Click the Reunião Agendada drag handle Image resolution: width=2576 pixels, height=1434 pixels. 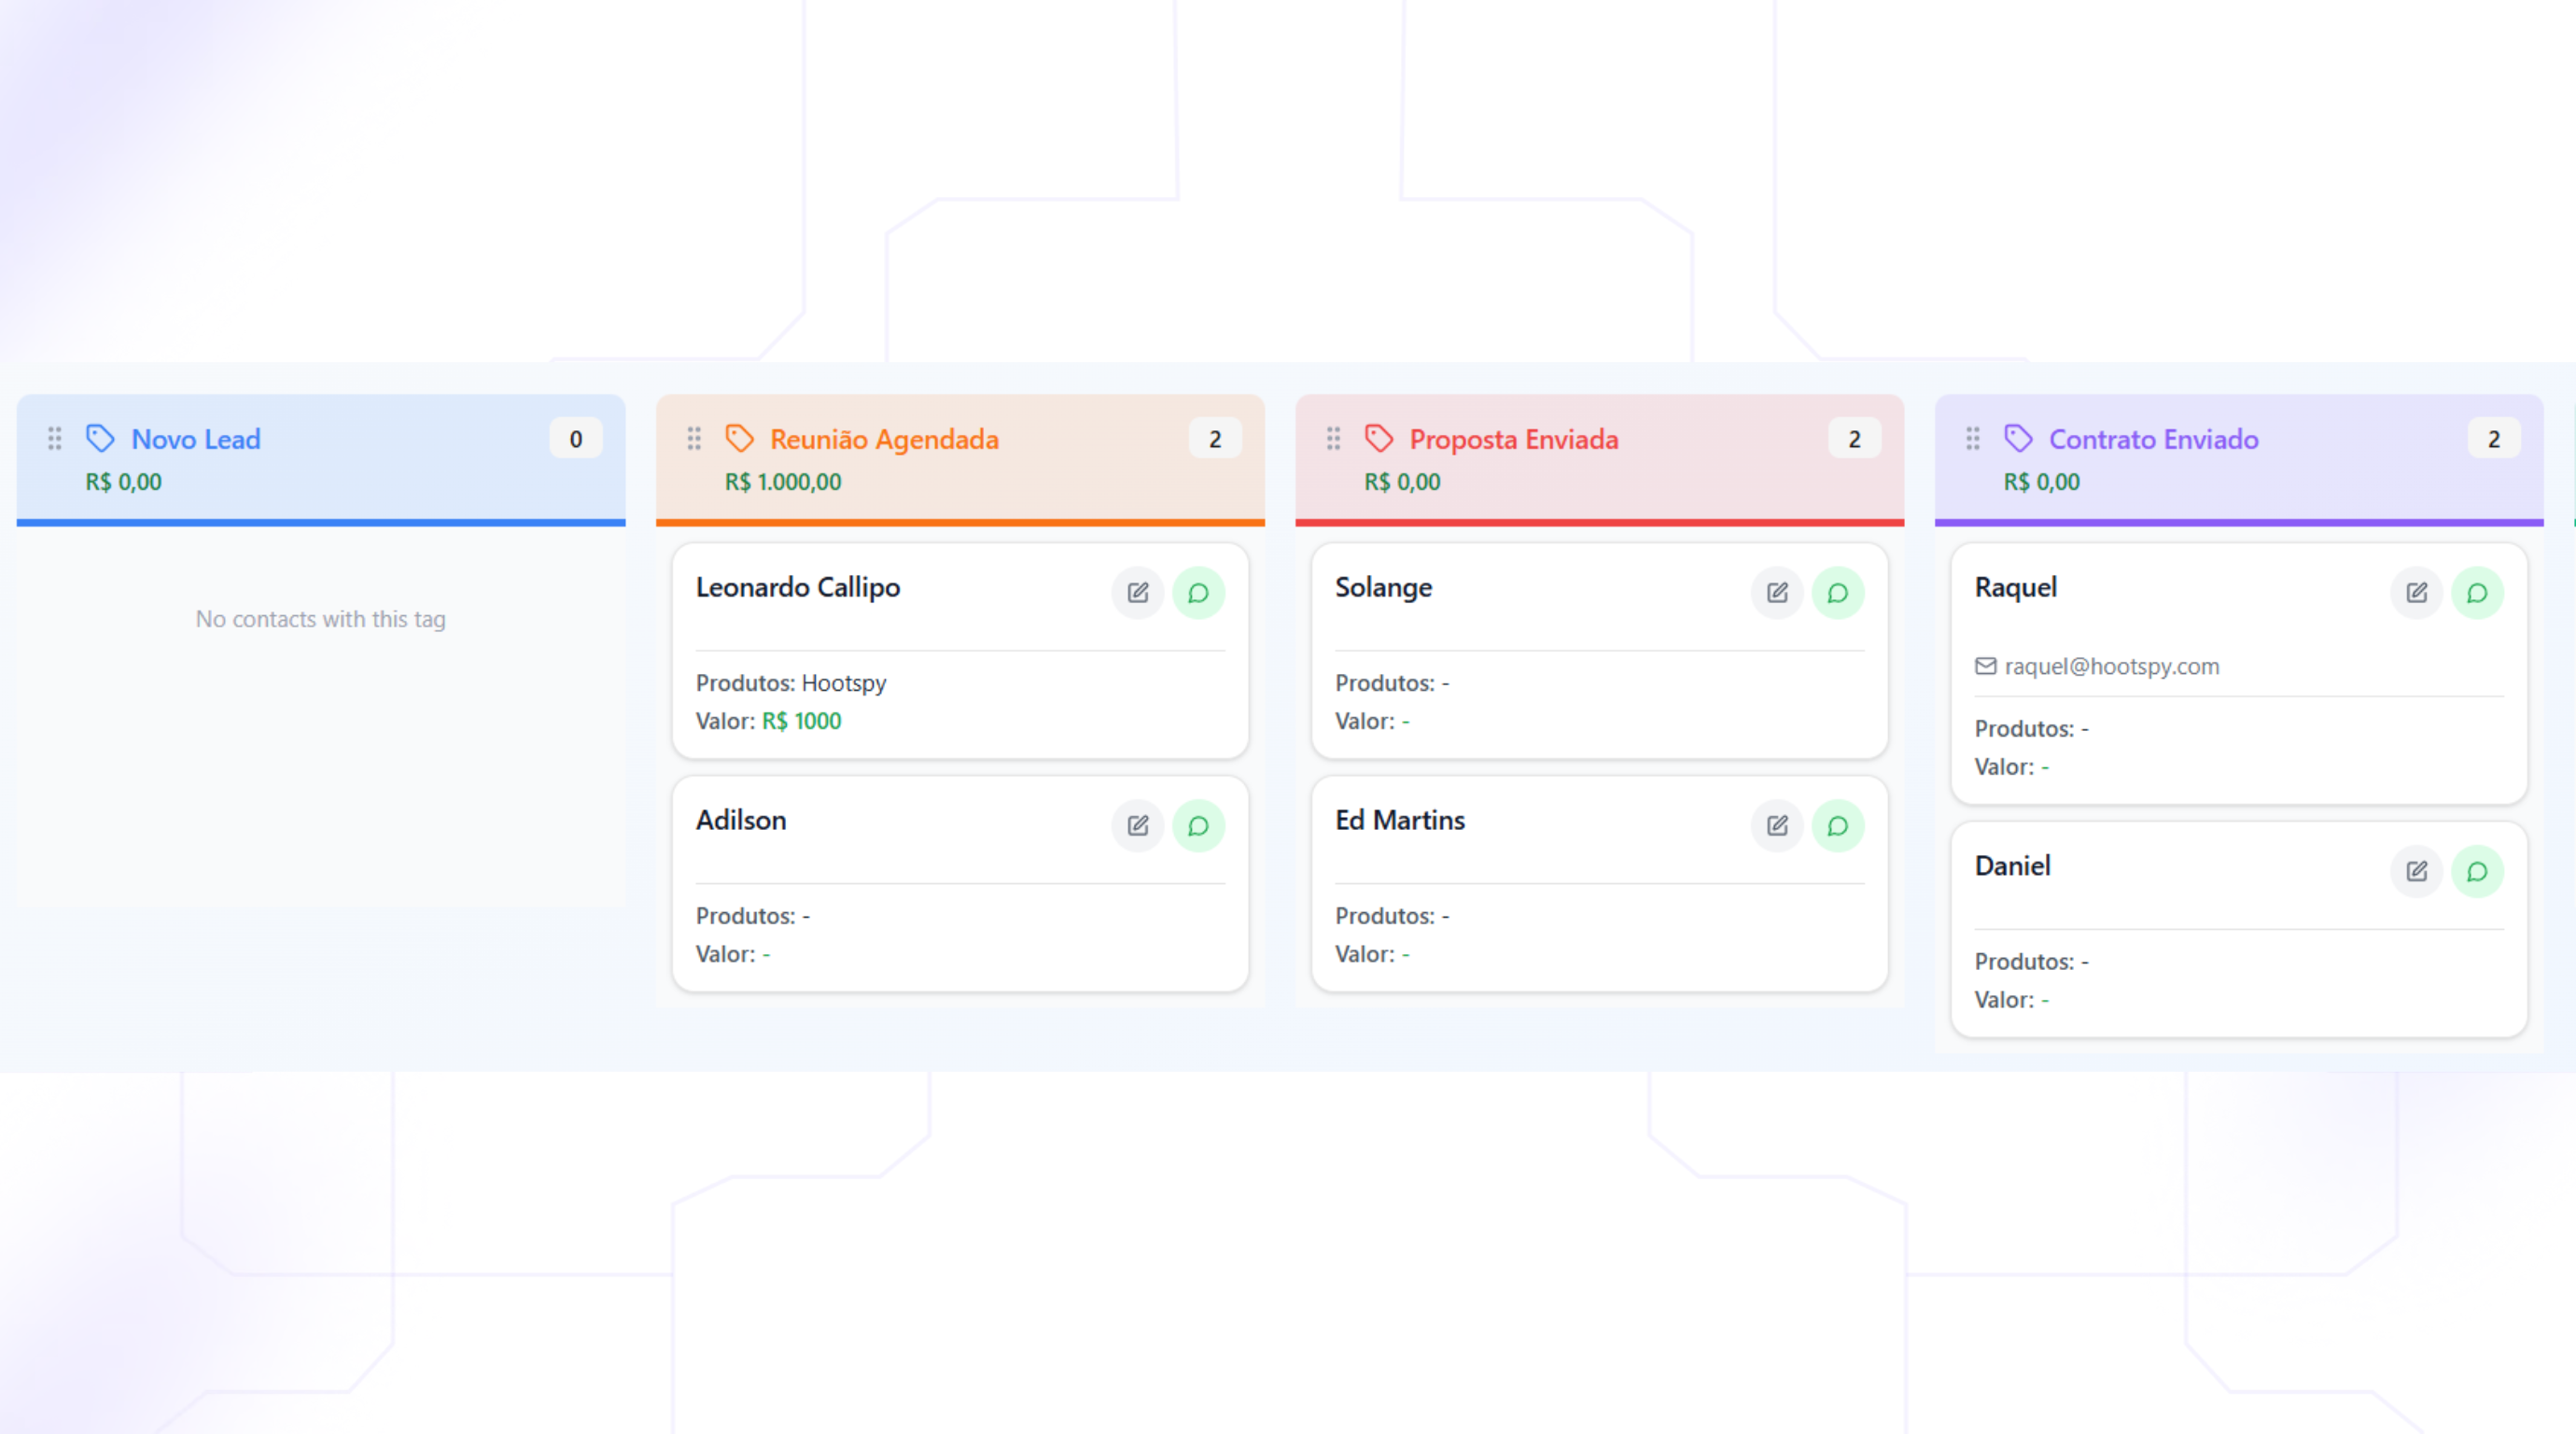point(694,439)
